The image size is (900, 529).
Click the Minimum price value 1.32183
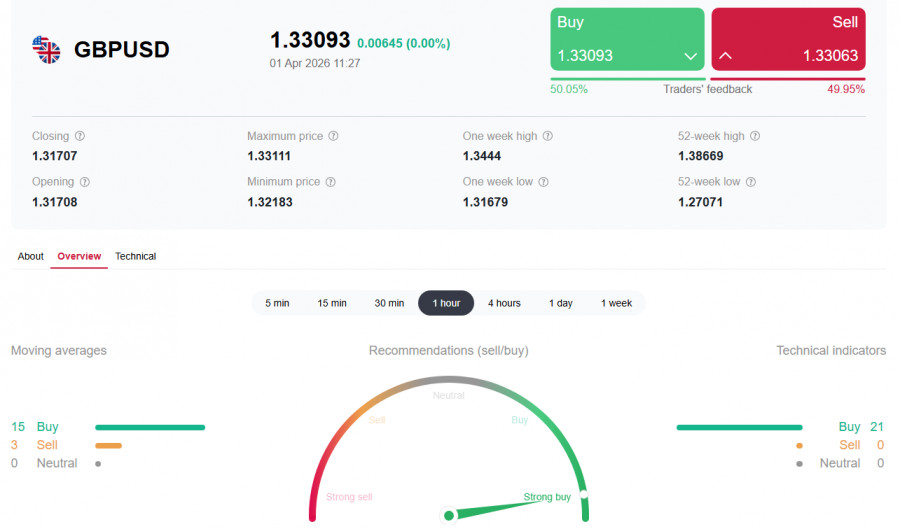pos(270,202)
